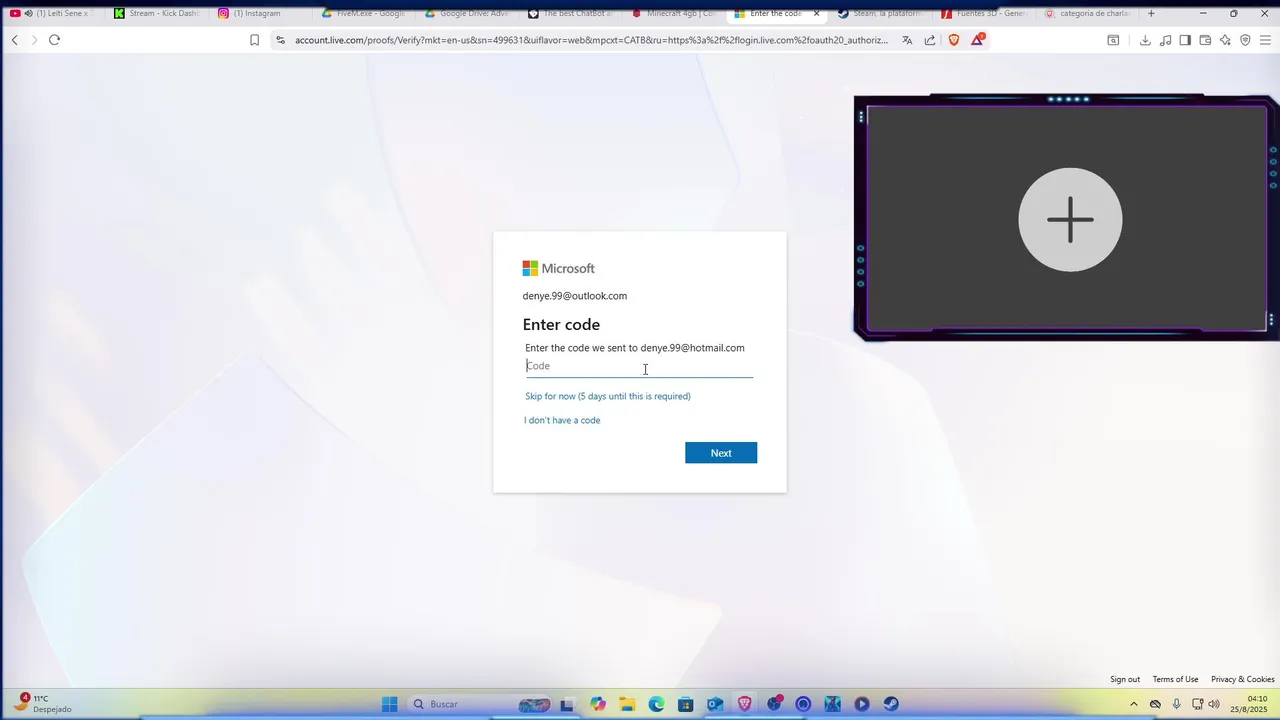Open the Brave Wallet icon in toolbar
Screen dimensions: 1280x720
click(1205, 40)
